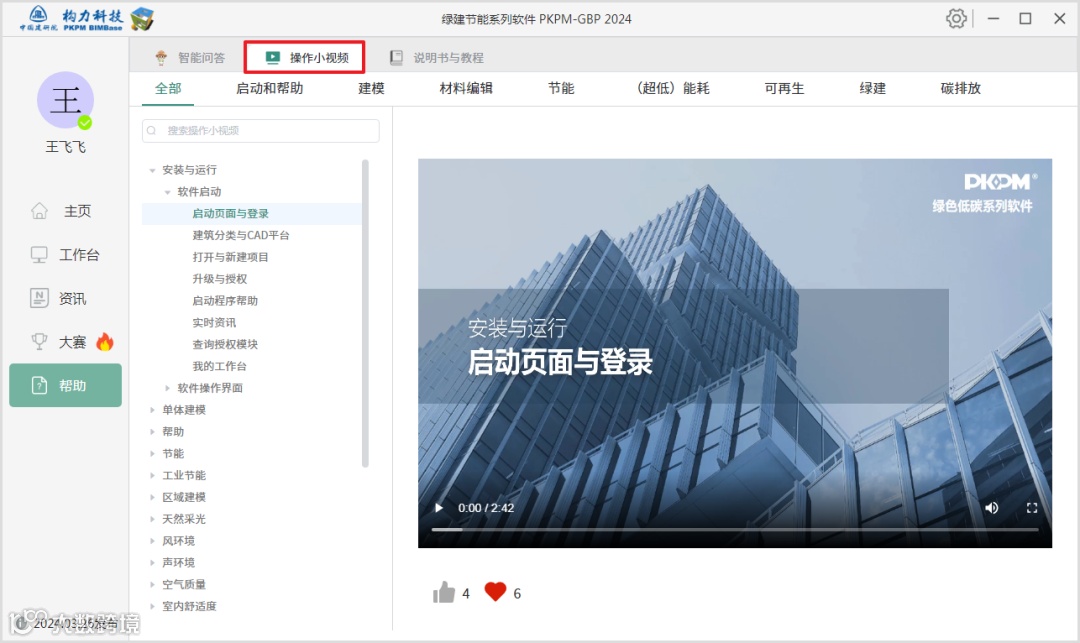The image size is (1080, 643).
Task: Like the video with thumbs-up
Action: (x=444, y=593)
